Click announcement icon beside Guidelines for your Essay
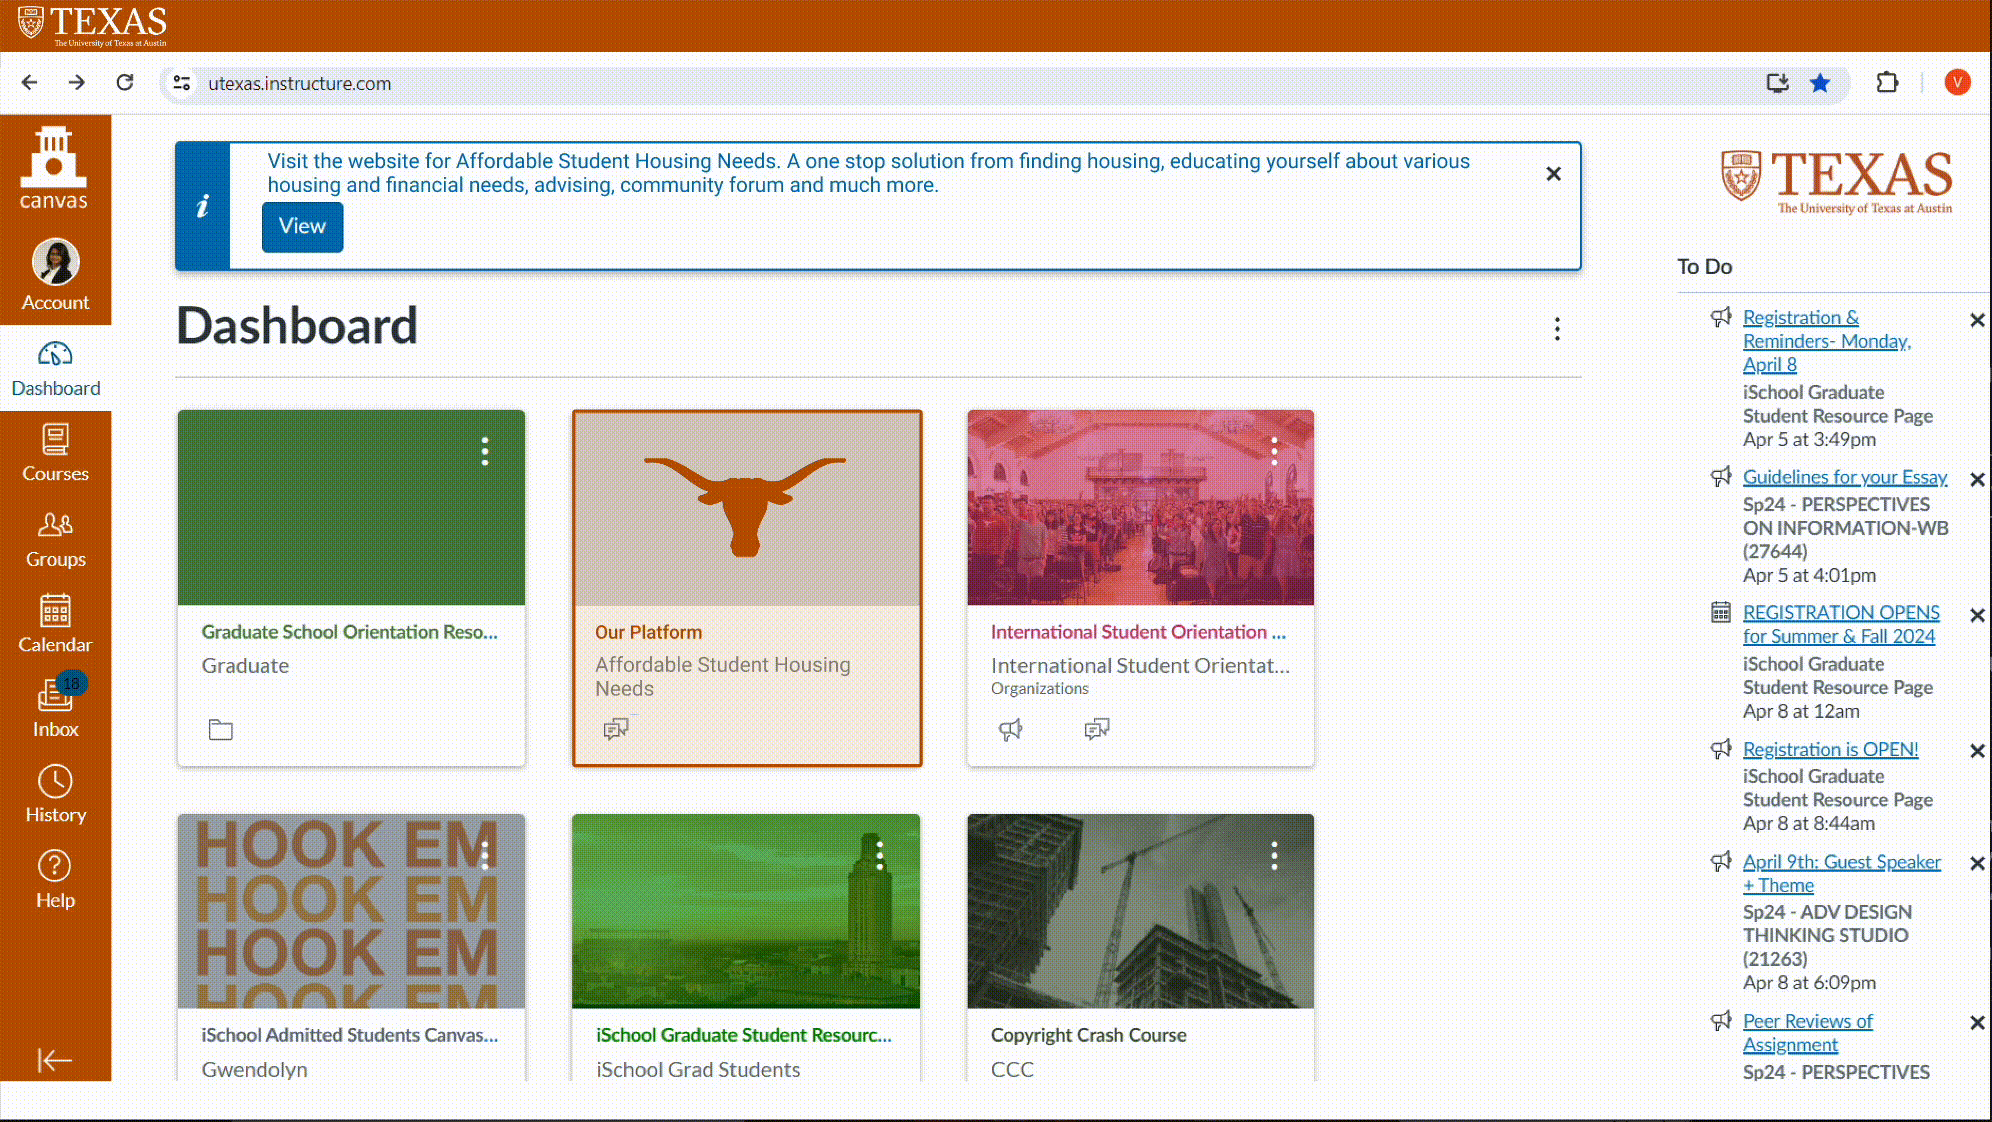The width and height of the screenshot is (1992, 1122). pos(1720,477)
